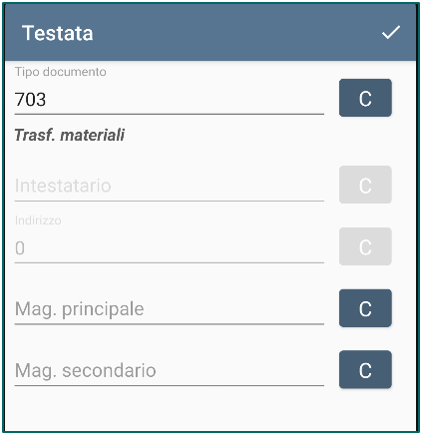Select the Intestatario input field

[169, 186]
